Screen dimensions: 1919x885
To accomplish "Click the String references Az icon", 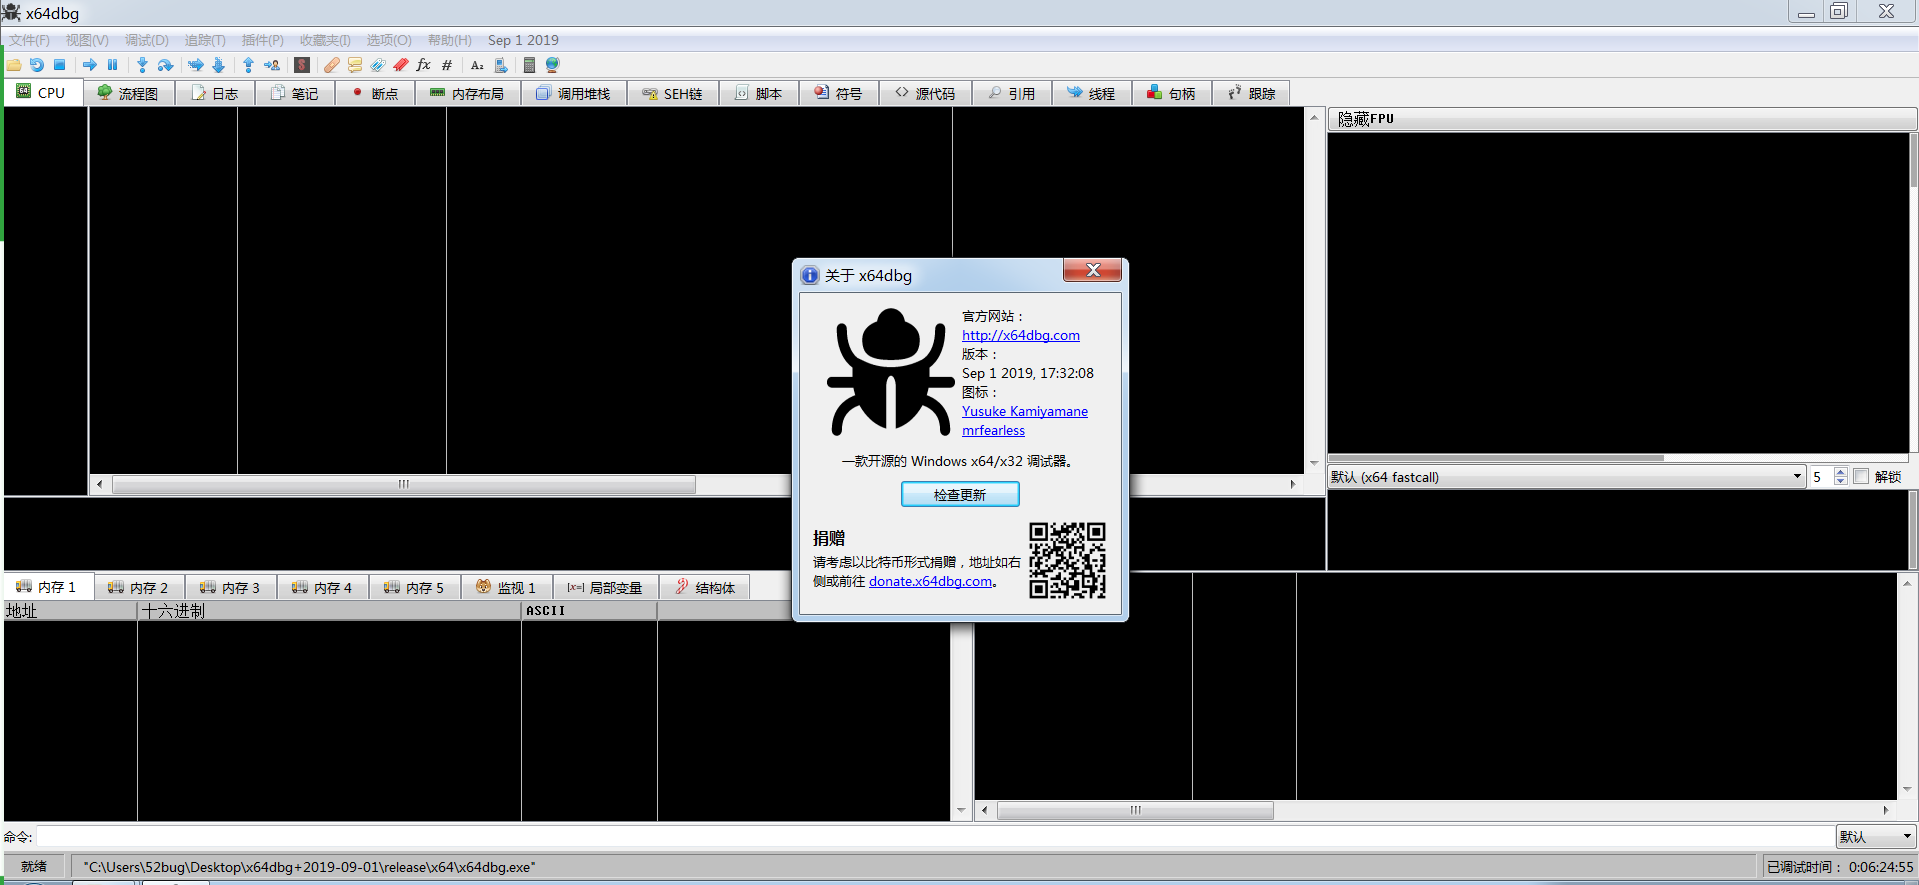I will (477, 65).
